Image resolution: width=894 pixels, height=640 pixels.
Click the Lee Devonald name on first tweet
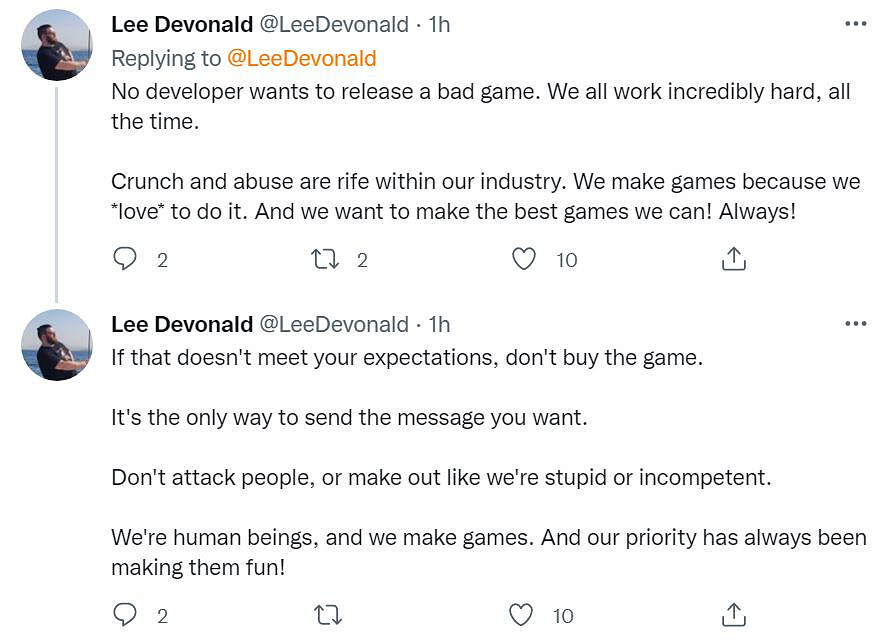181,24
